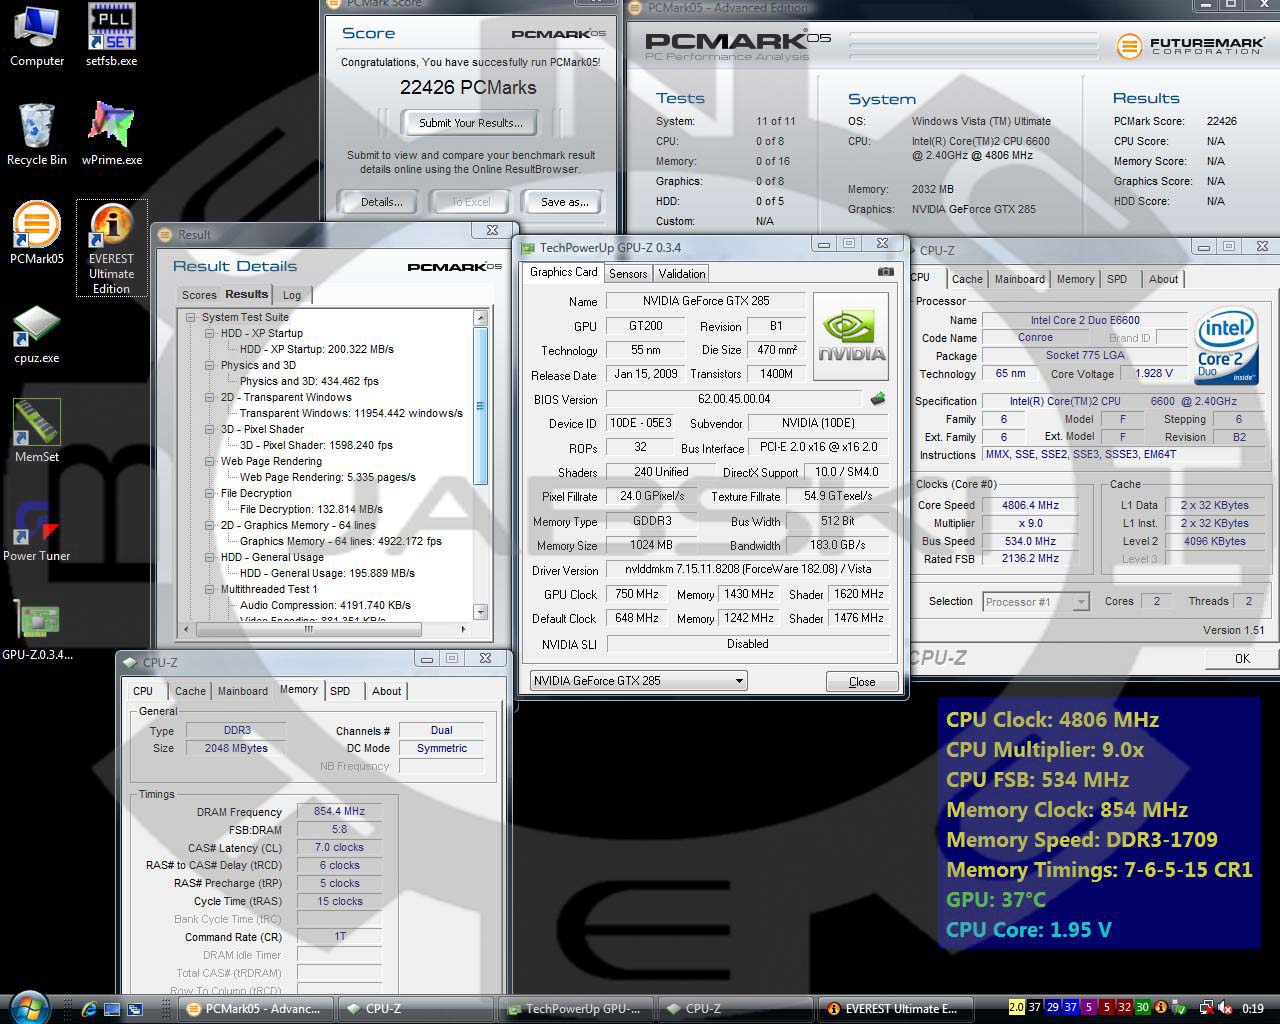
Task: Click the network tray icon
Action: tap(1206, 1008)
